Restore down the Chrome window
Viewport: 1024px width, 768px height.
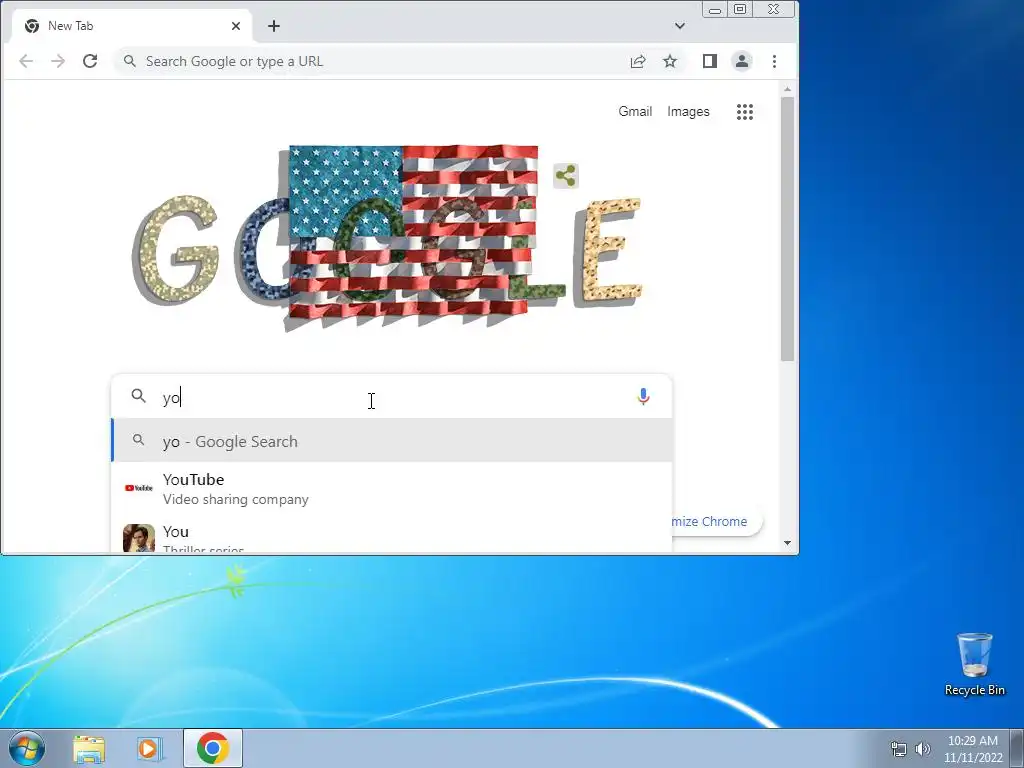pyautogui.click(x=740, y=9)
